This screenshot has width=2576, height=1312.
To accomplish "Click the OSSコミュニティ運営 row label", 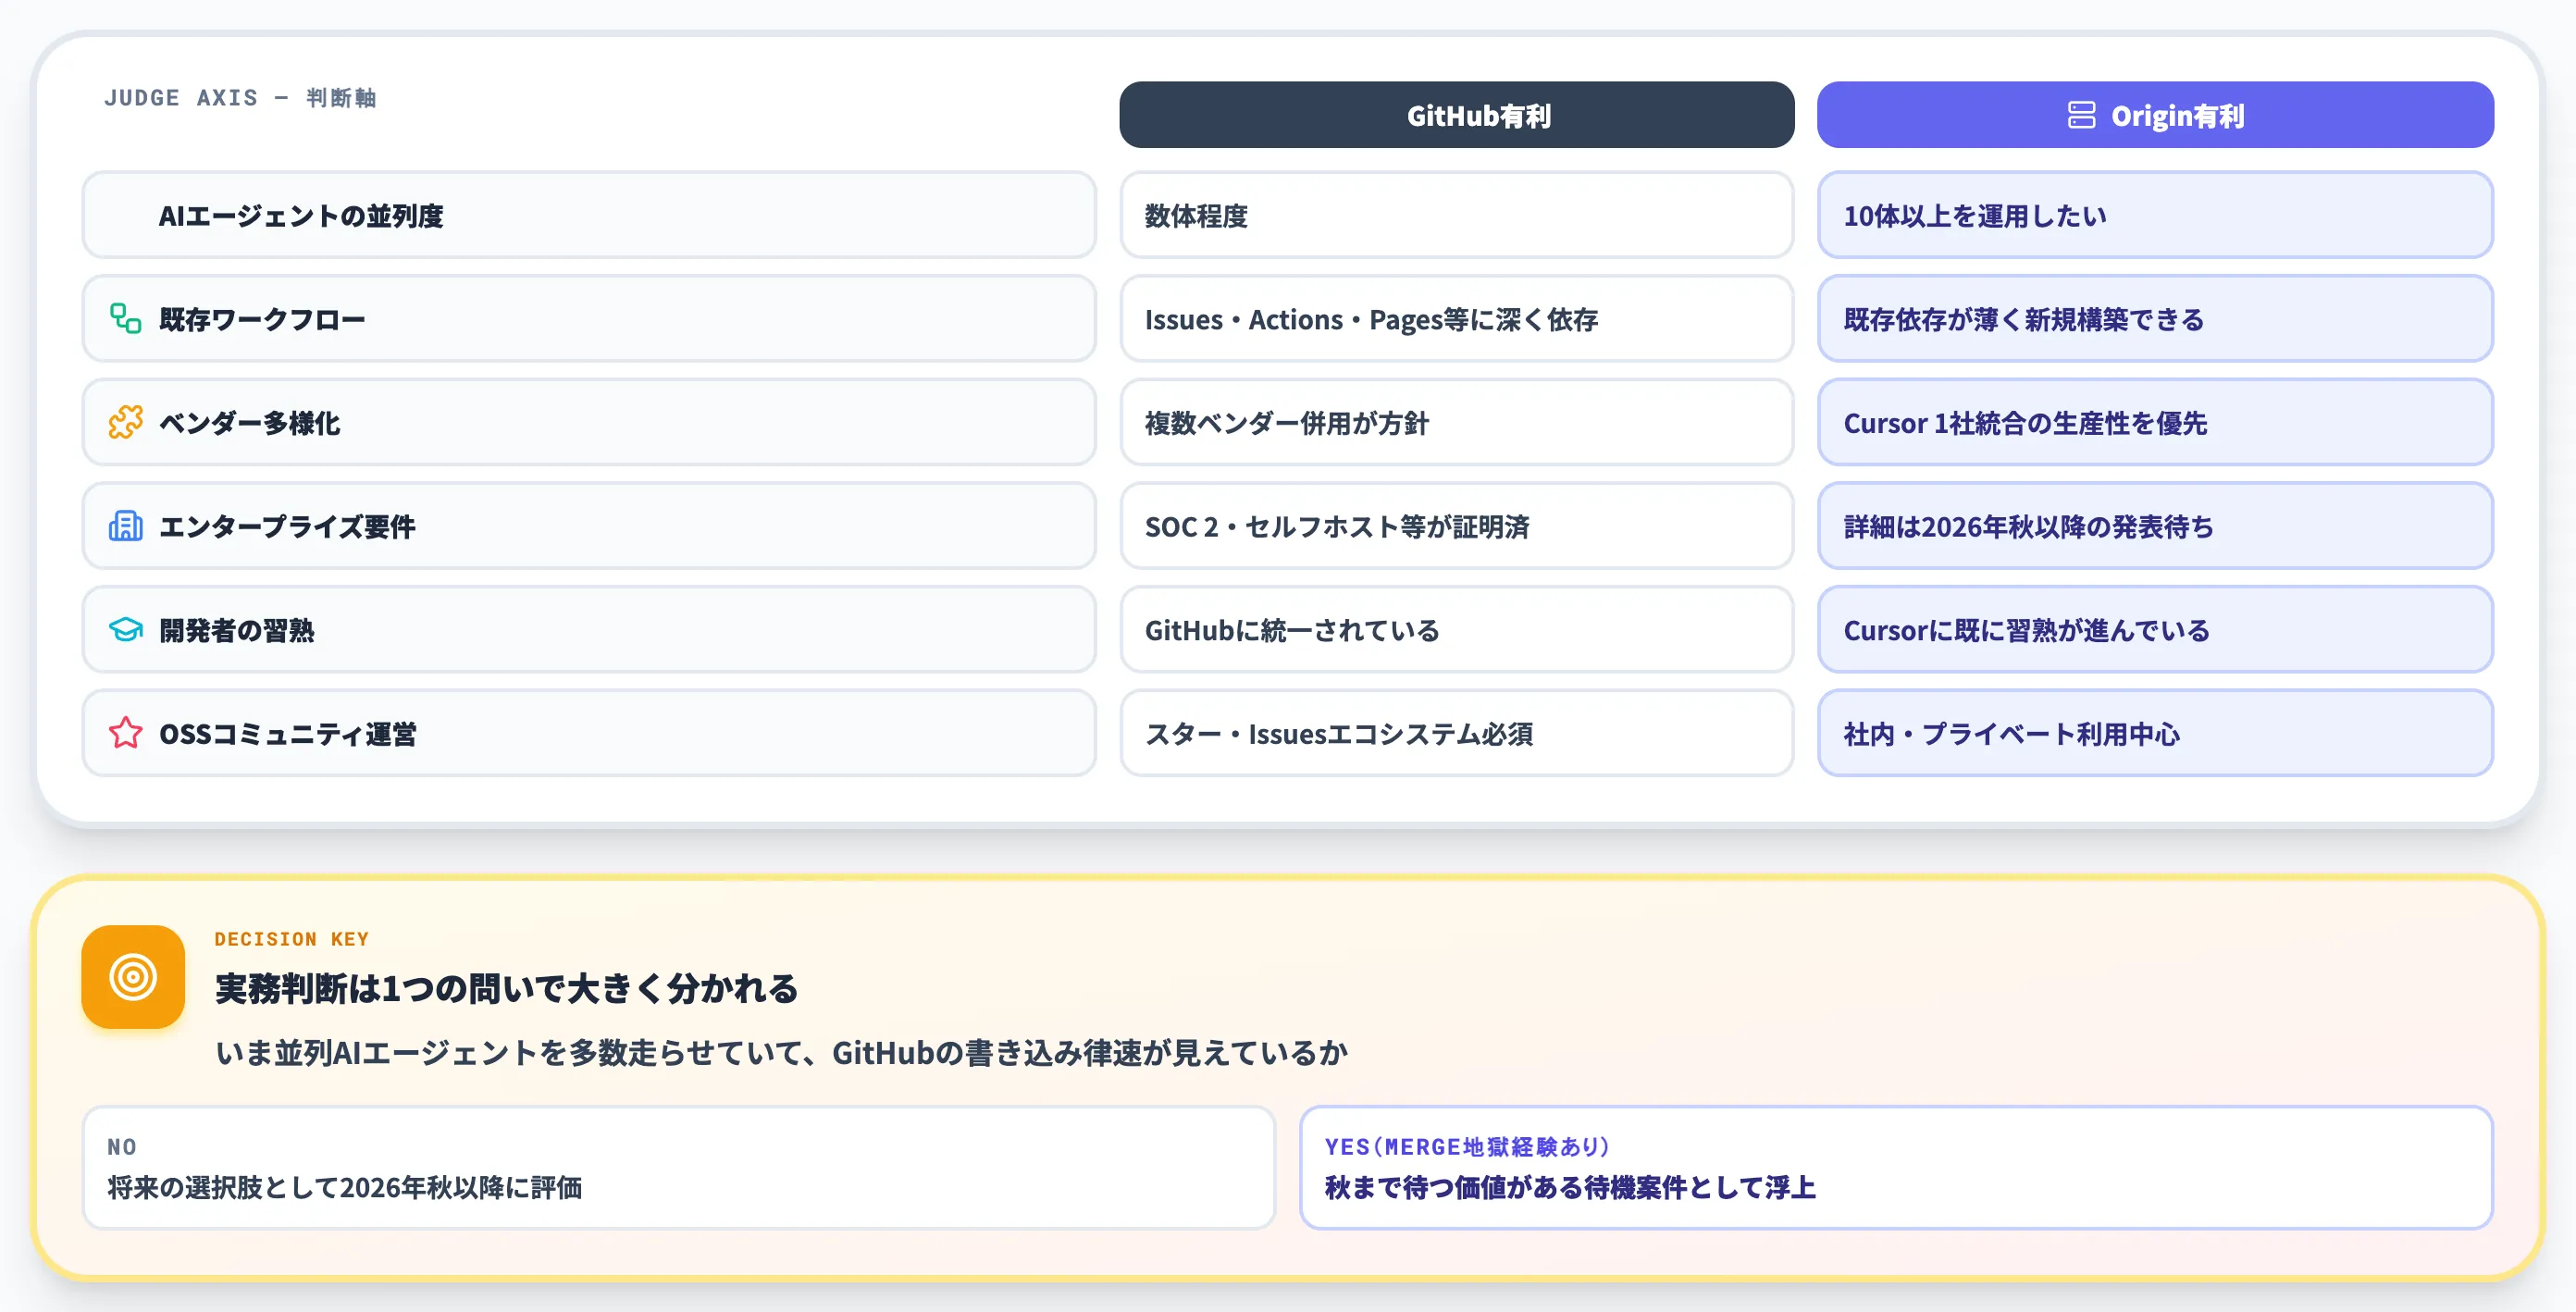I will coord(589,733).
